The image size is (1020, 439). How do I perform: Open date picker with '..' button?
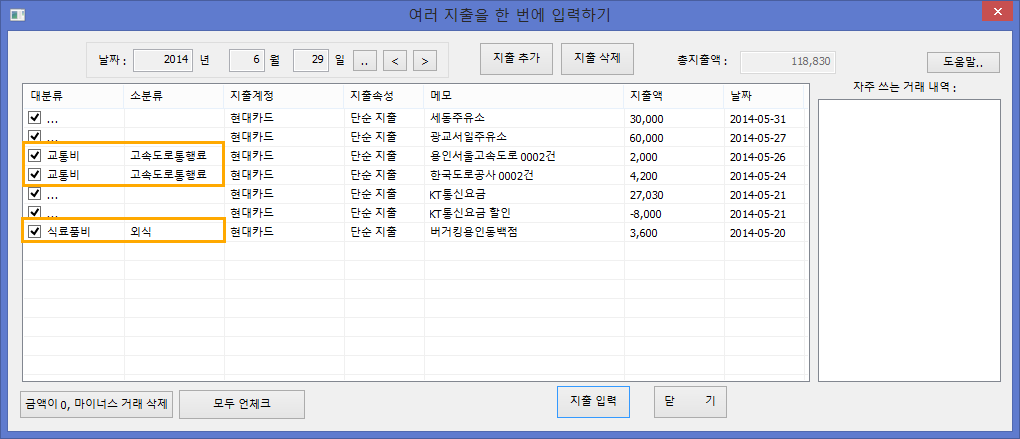[x=365, y=61]
